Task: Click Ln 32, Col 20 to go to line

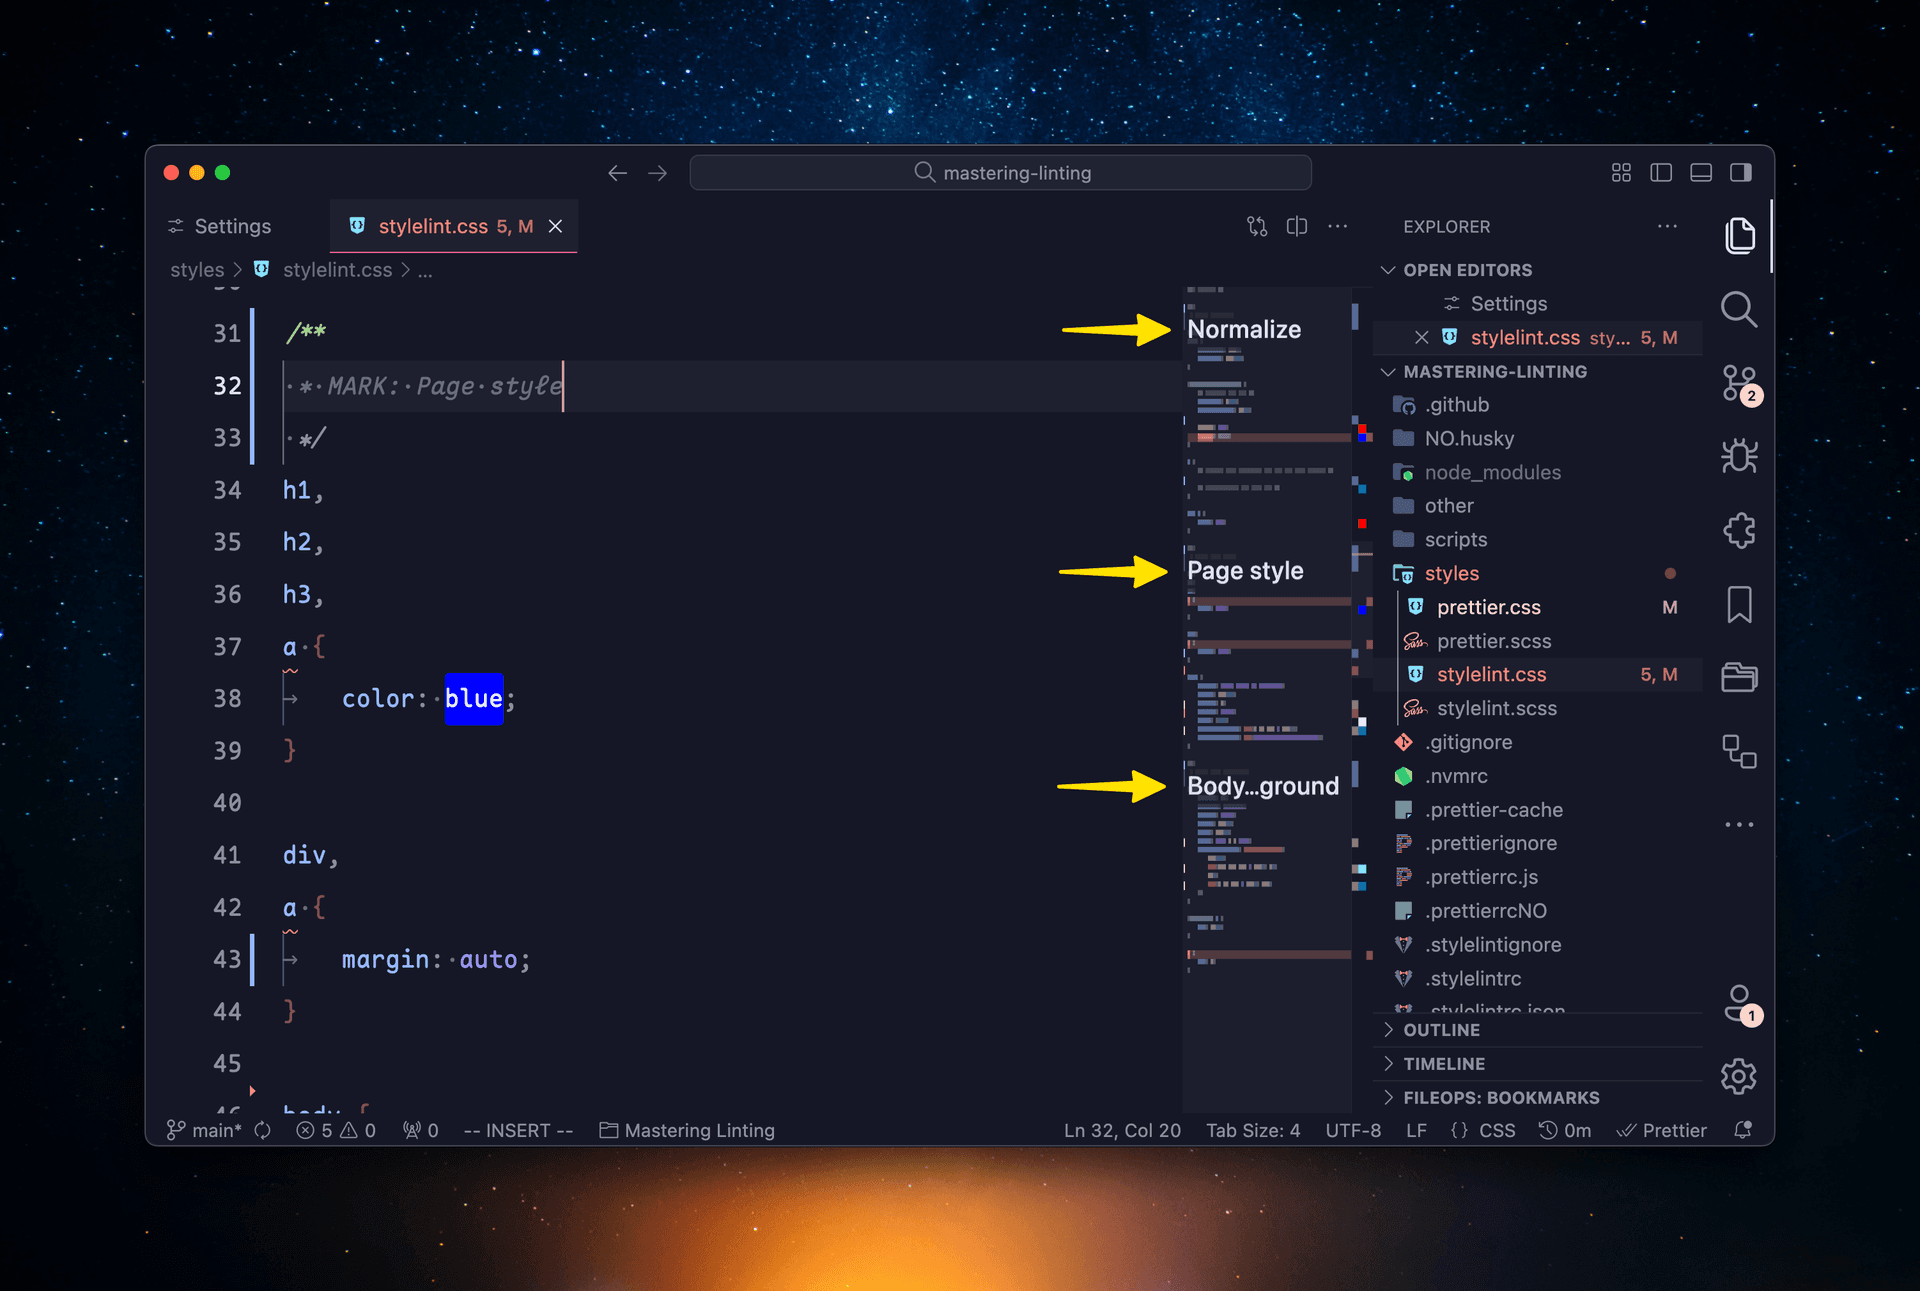Action: [x=1121, y=1130]
